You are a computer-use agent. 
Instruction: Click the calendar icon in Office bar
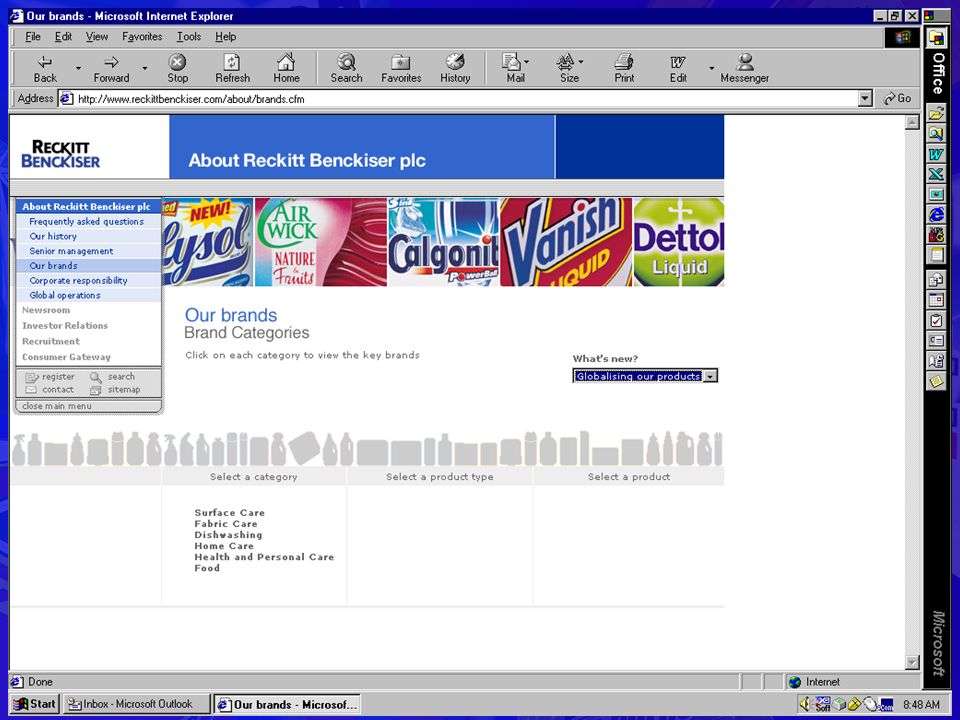tap(936, 299)
